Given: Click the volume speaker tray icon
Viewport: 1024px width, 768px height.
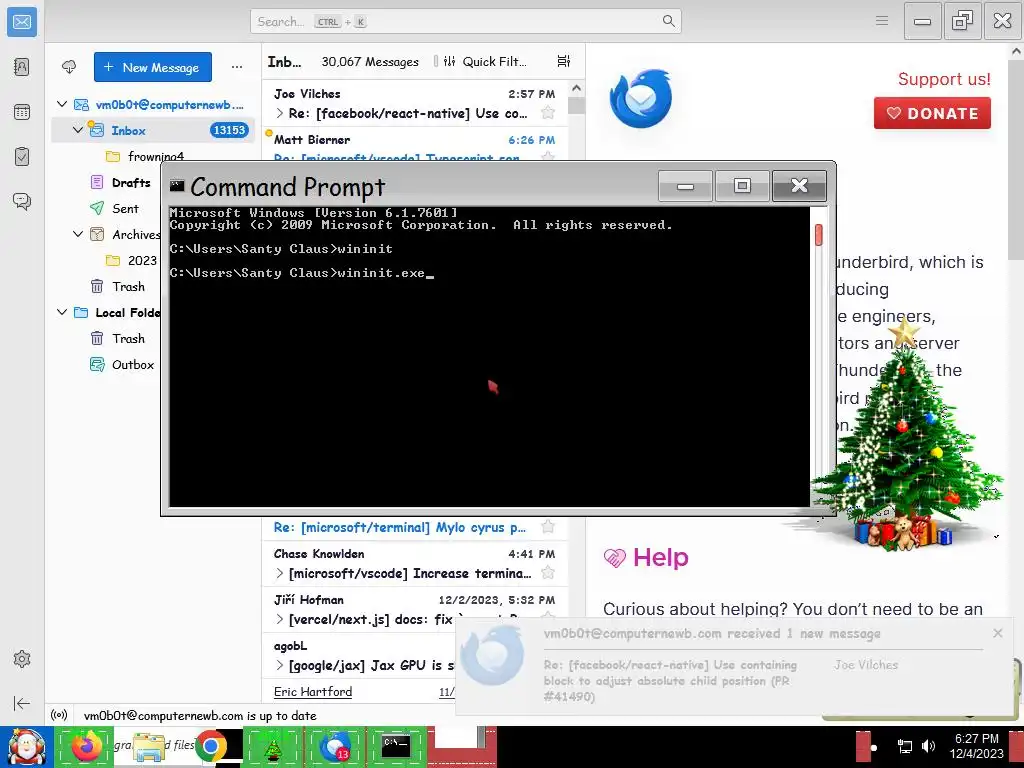Looking at the screenshot, I should 929,746.
